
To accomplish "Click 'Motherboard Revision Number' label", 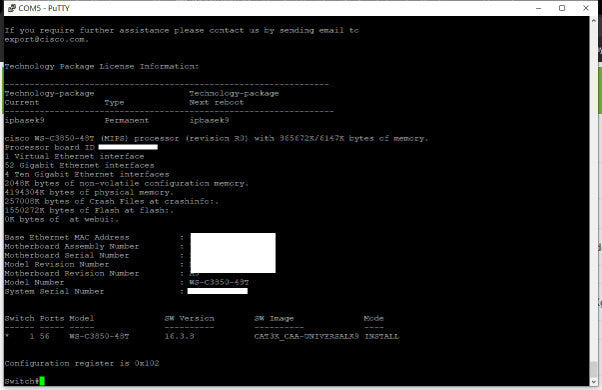I will coord(72,273).
